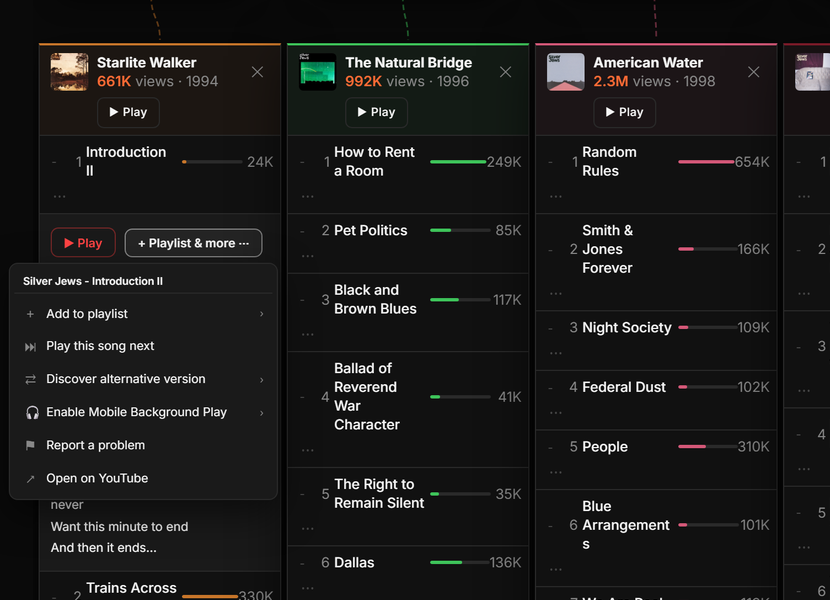Open ellipsis options under Random Rules

pyautogui.click(x=556, y=196)
